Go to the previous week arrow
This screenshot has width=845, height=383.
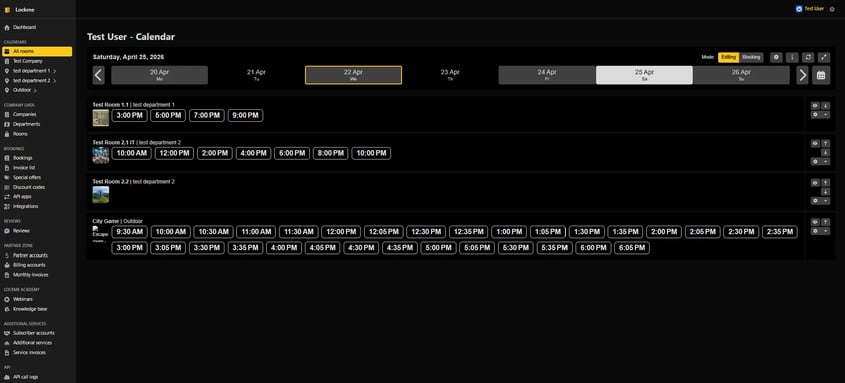click(98, 75)
